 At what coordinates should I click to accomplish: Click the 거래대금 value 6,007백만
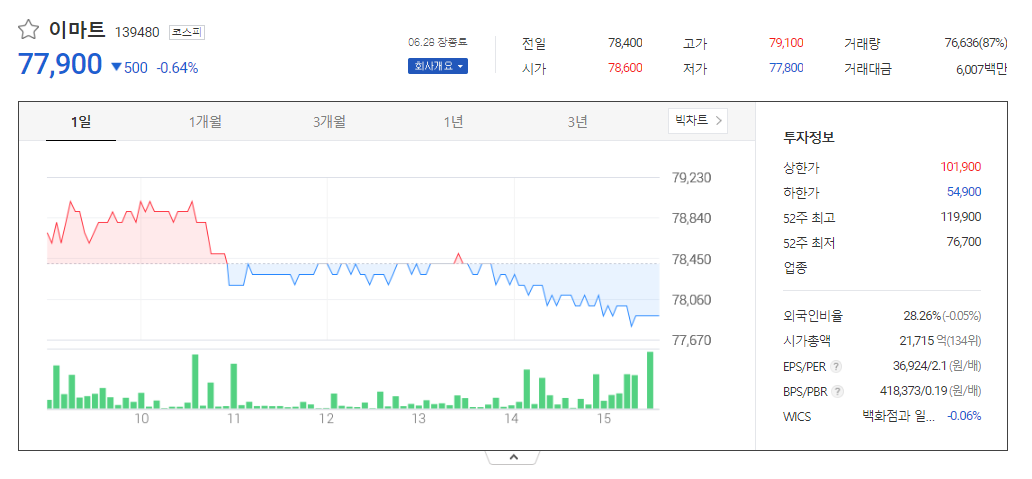point(981,68)
